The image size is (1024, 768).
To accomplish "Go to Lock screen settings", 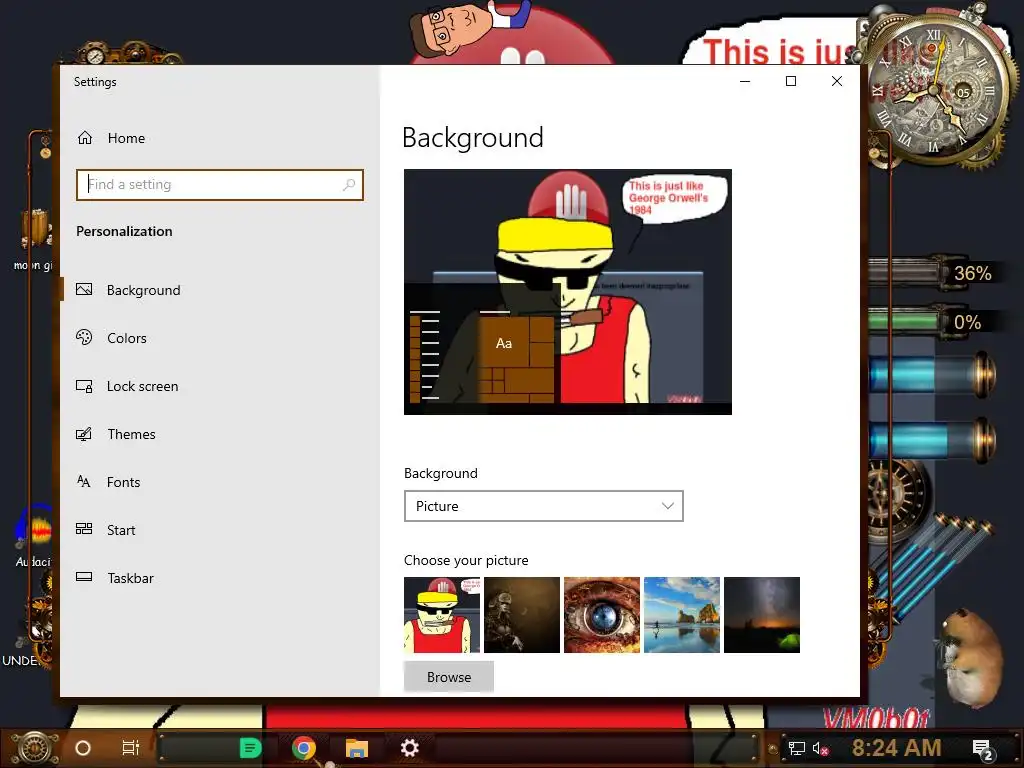I will (142, 387).
